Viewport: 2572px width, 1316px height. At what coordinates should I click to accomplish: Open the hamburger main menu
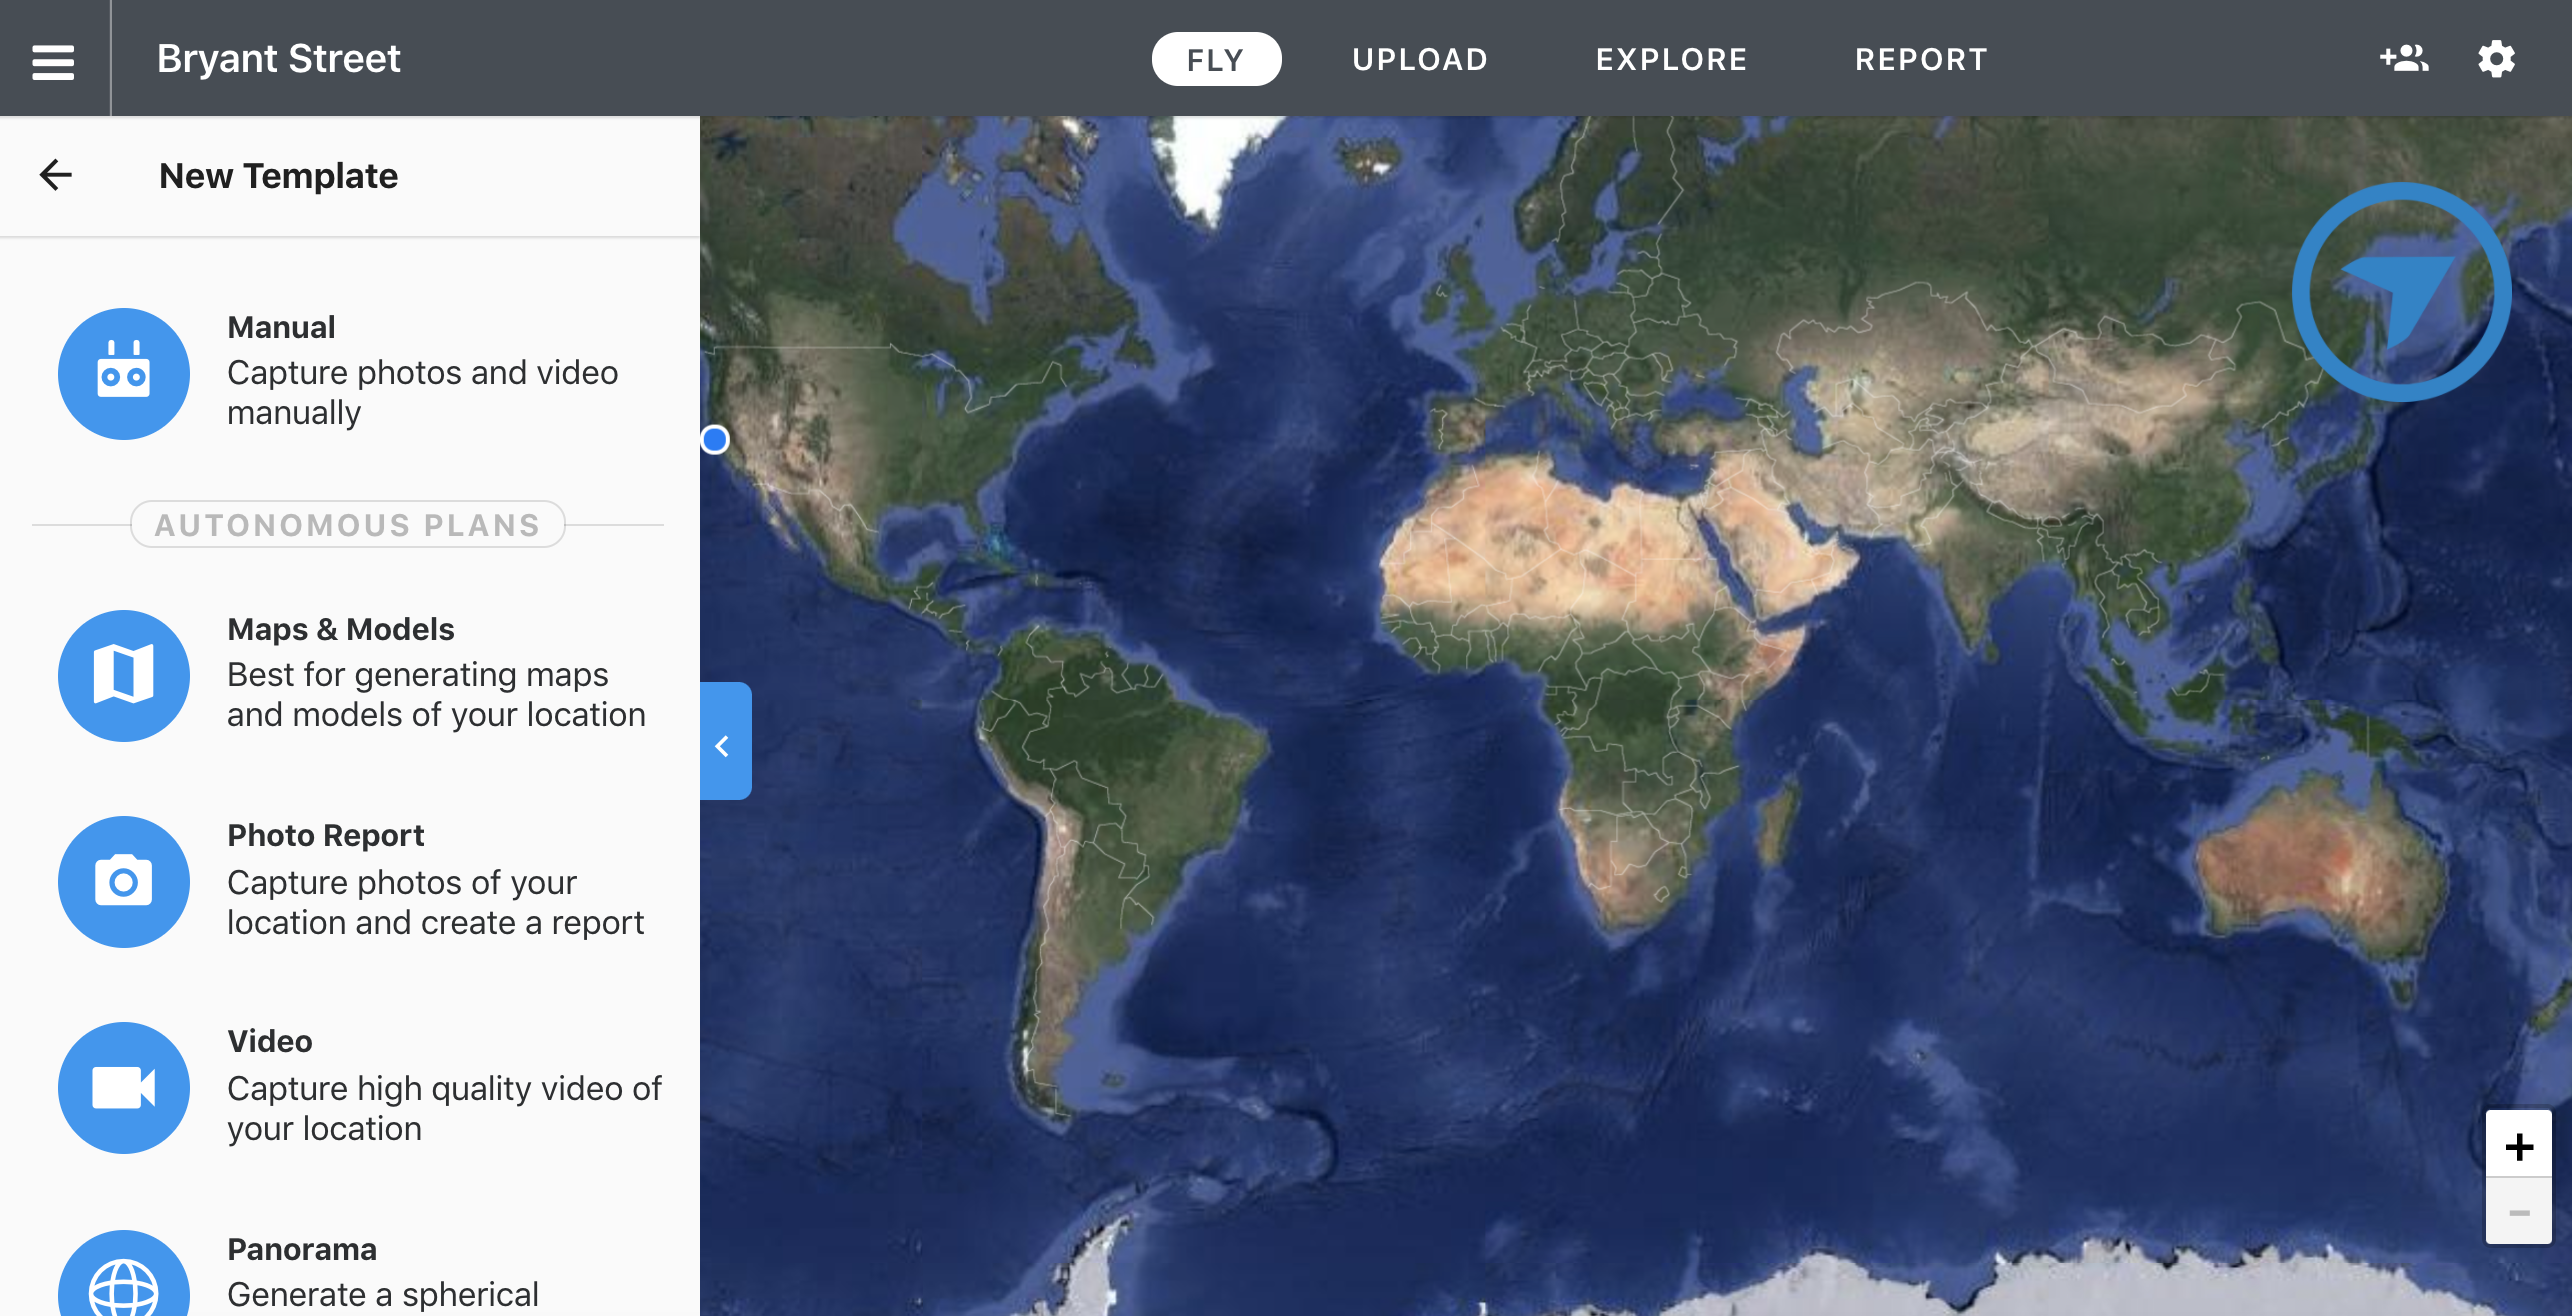[53, 60]
